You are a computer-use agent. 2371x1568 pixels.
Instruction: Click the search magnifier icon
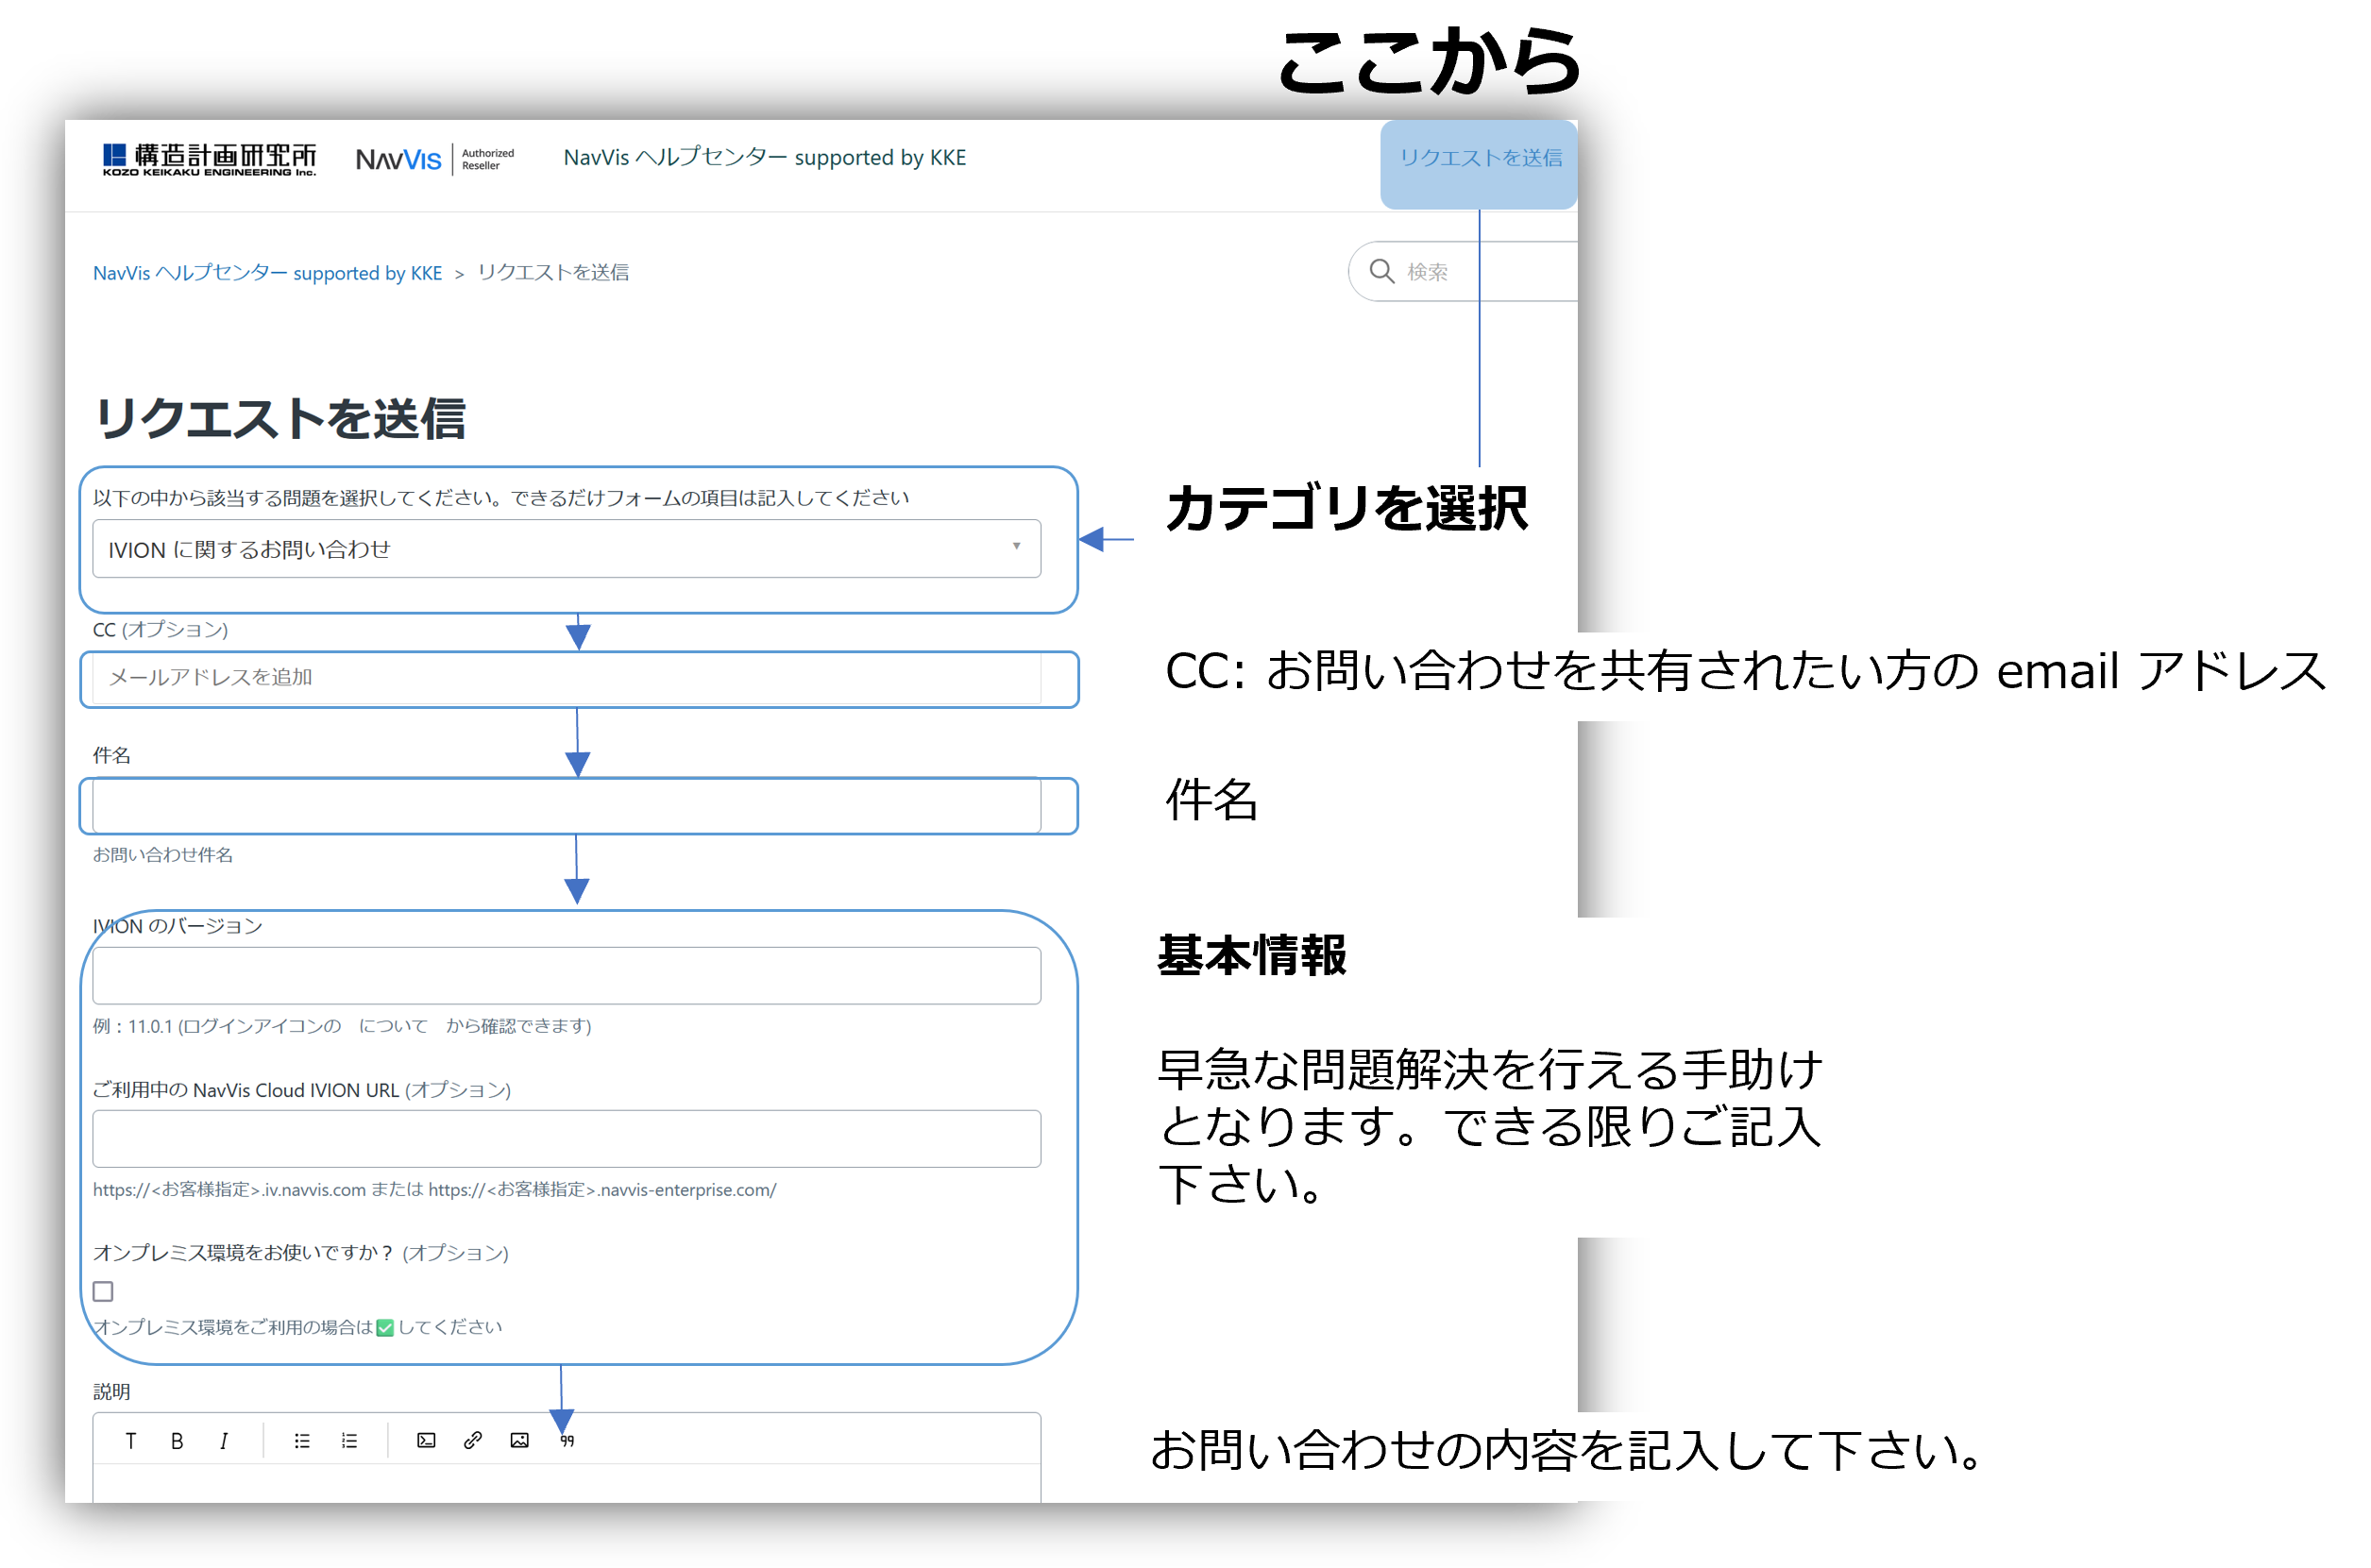pos(1382,271)
